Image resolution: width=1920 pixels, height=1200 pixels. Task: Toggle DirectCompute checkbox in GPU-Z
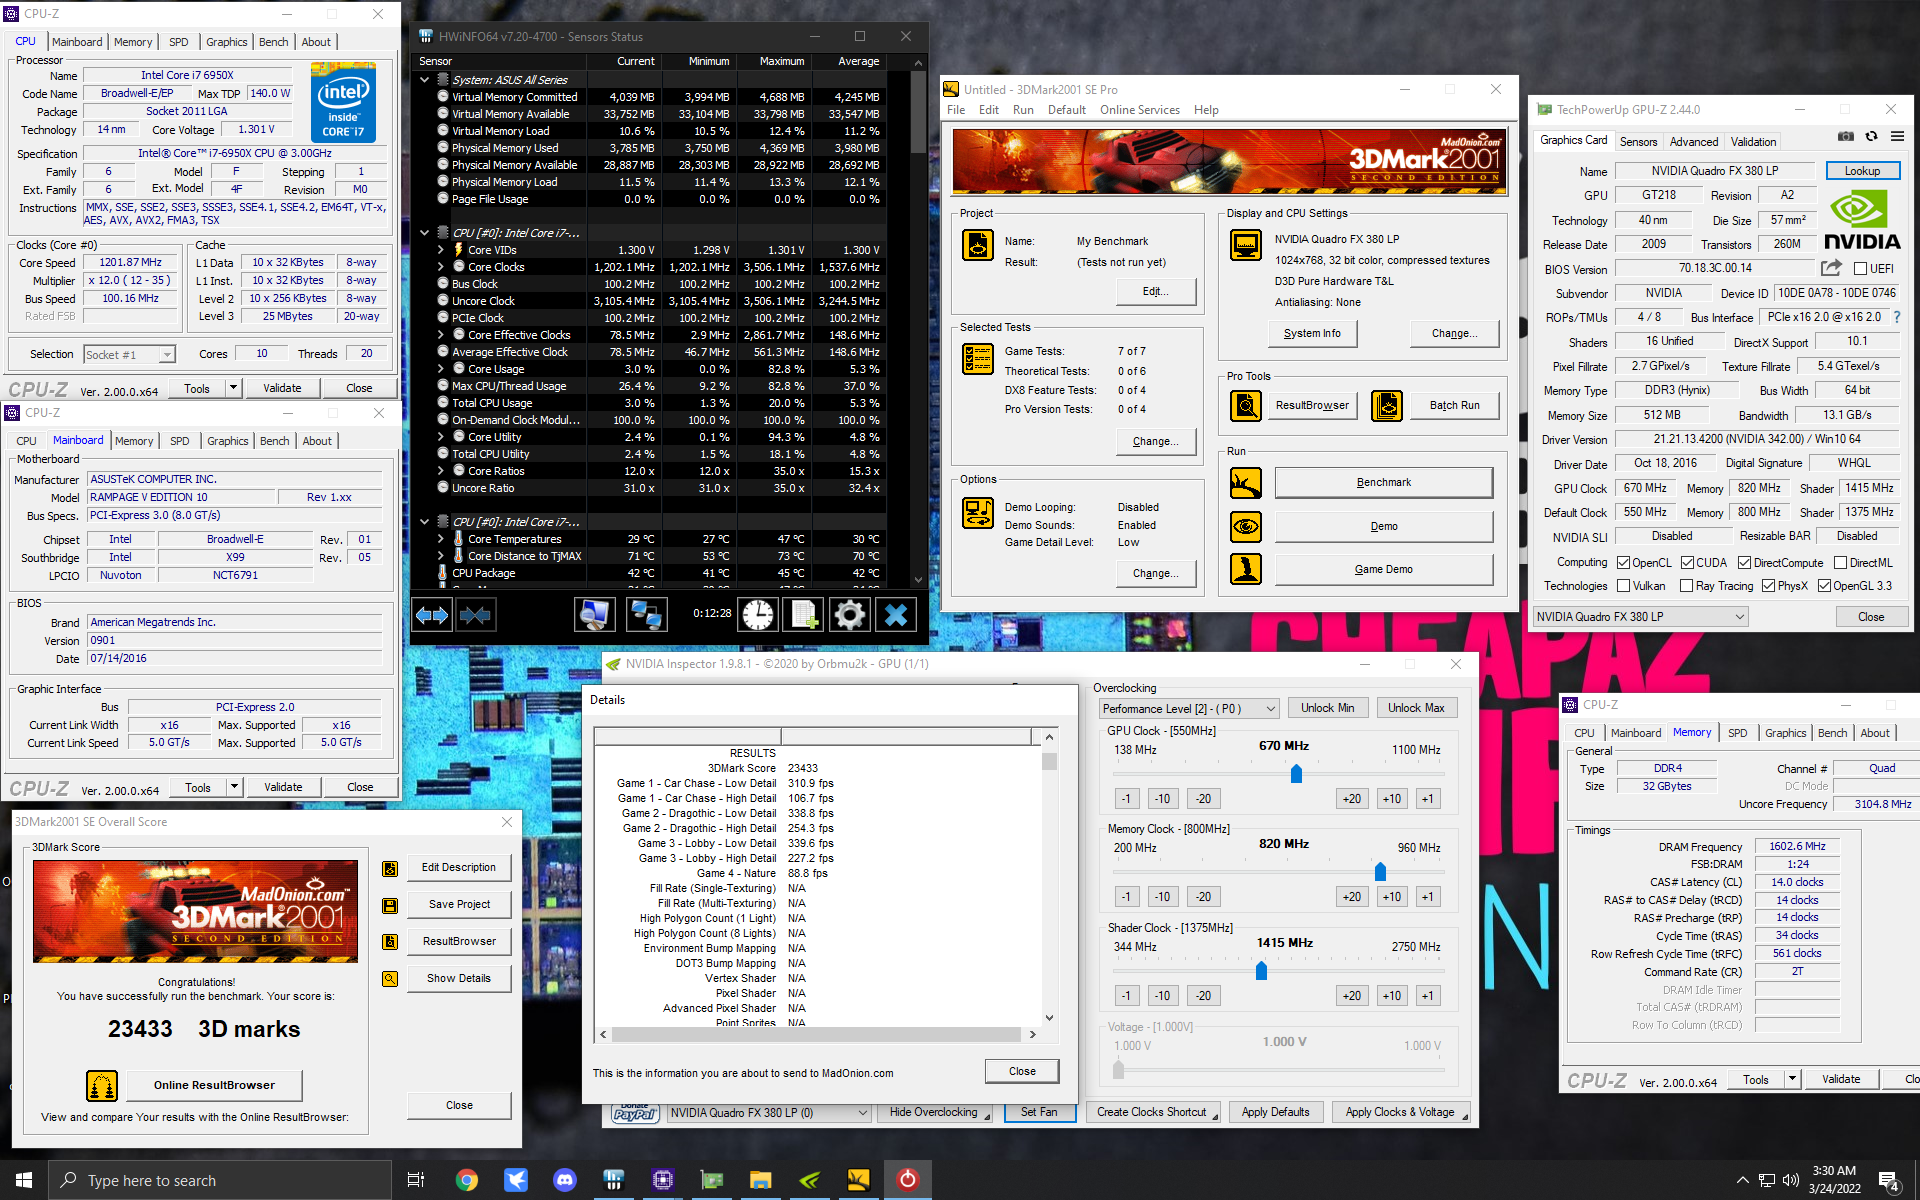pos(1745,563)
